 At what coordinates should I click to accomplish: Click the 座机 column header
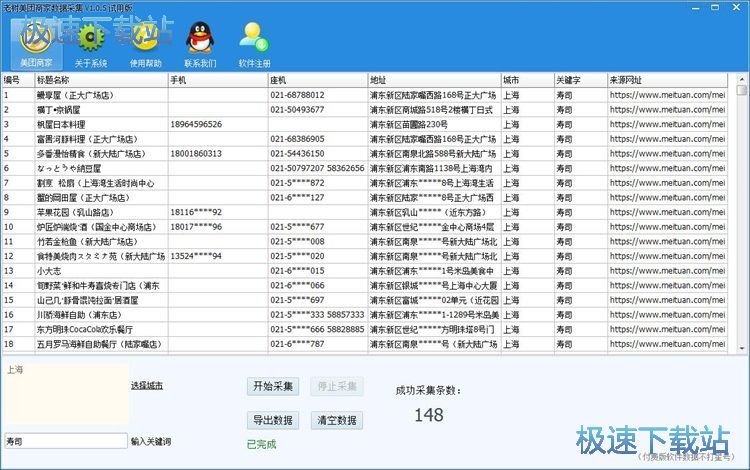318,80
